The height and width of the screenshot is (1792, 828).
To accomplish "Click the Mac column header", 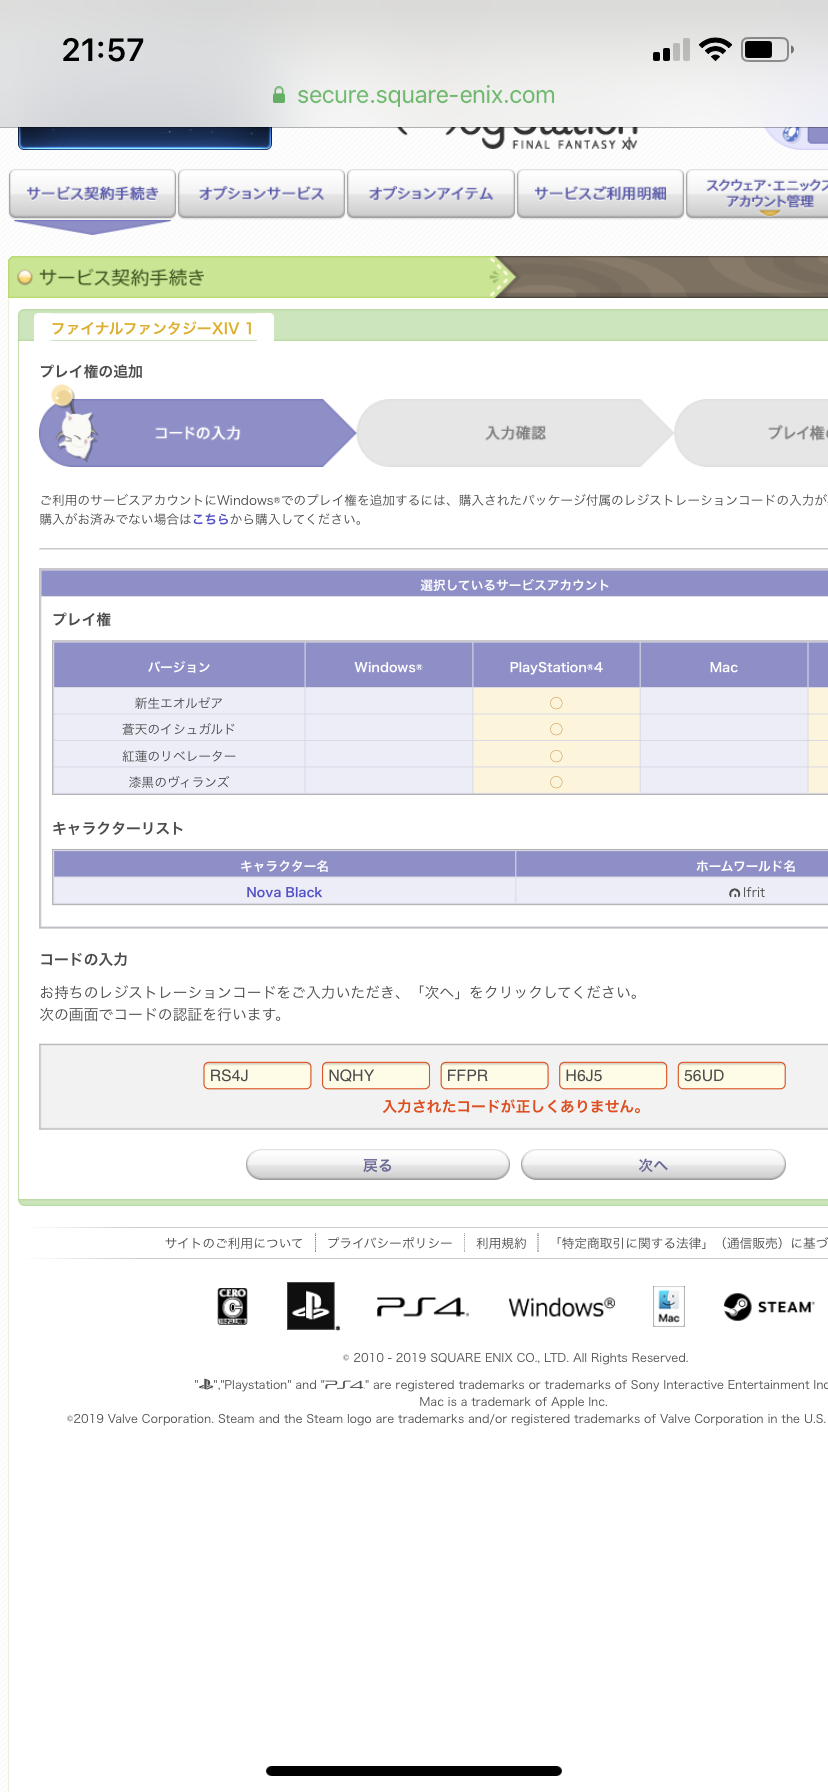I will tap(724, 666).
